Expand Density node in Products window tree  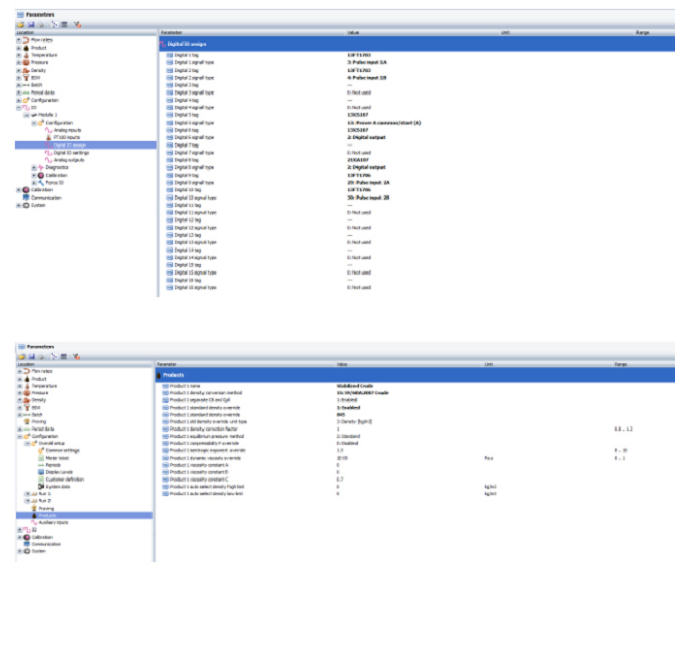pyautogui.click(x=19, y=400)
